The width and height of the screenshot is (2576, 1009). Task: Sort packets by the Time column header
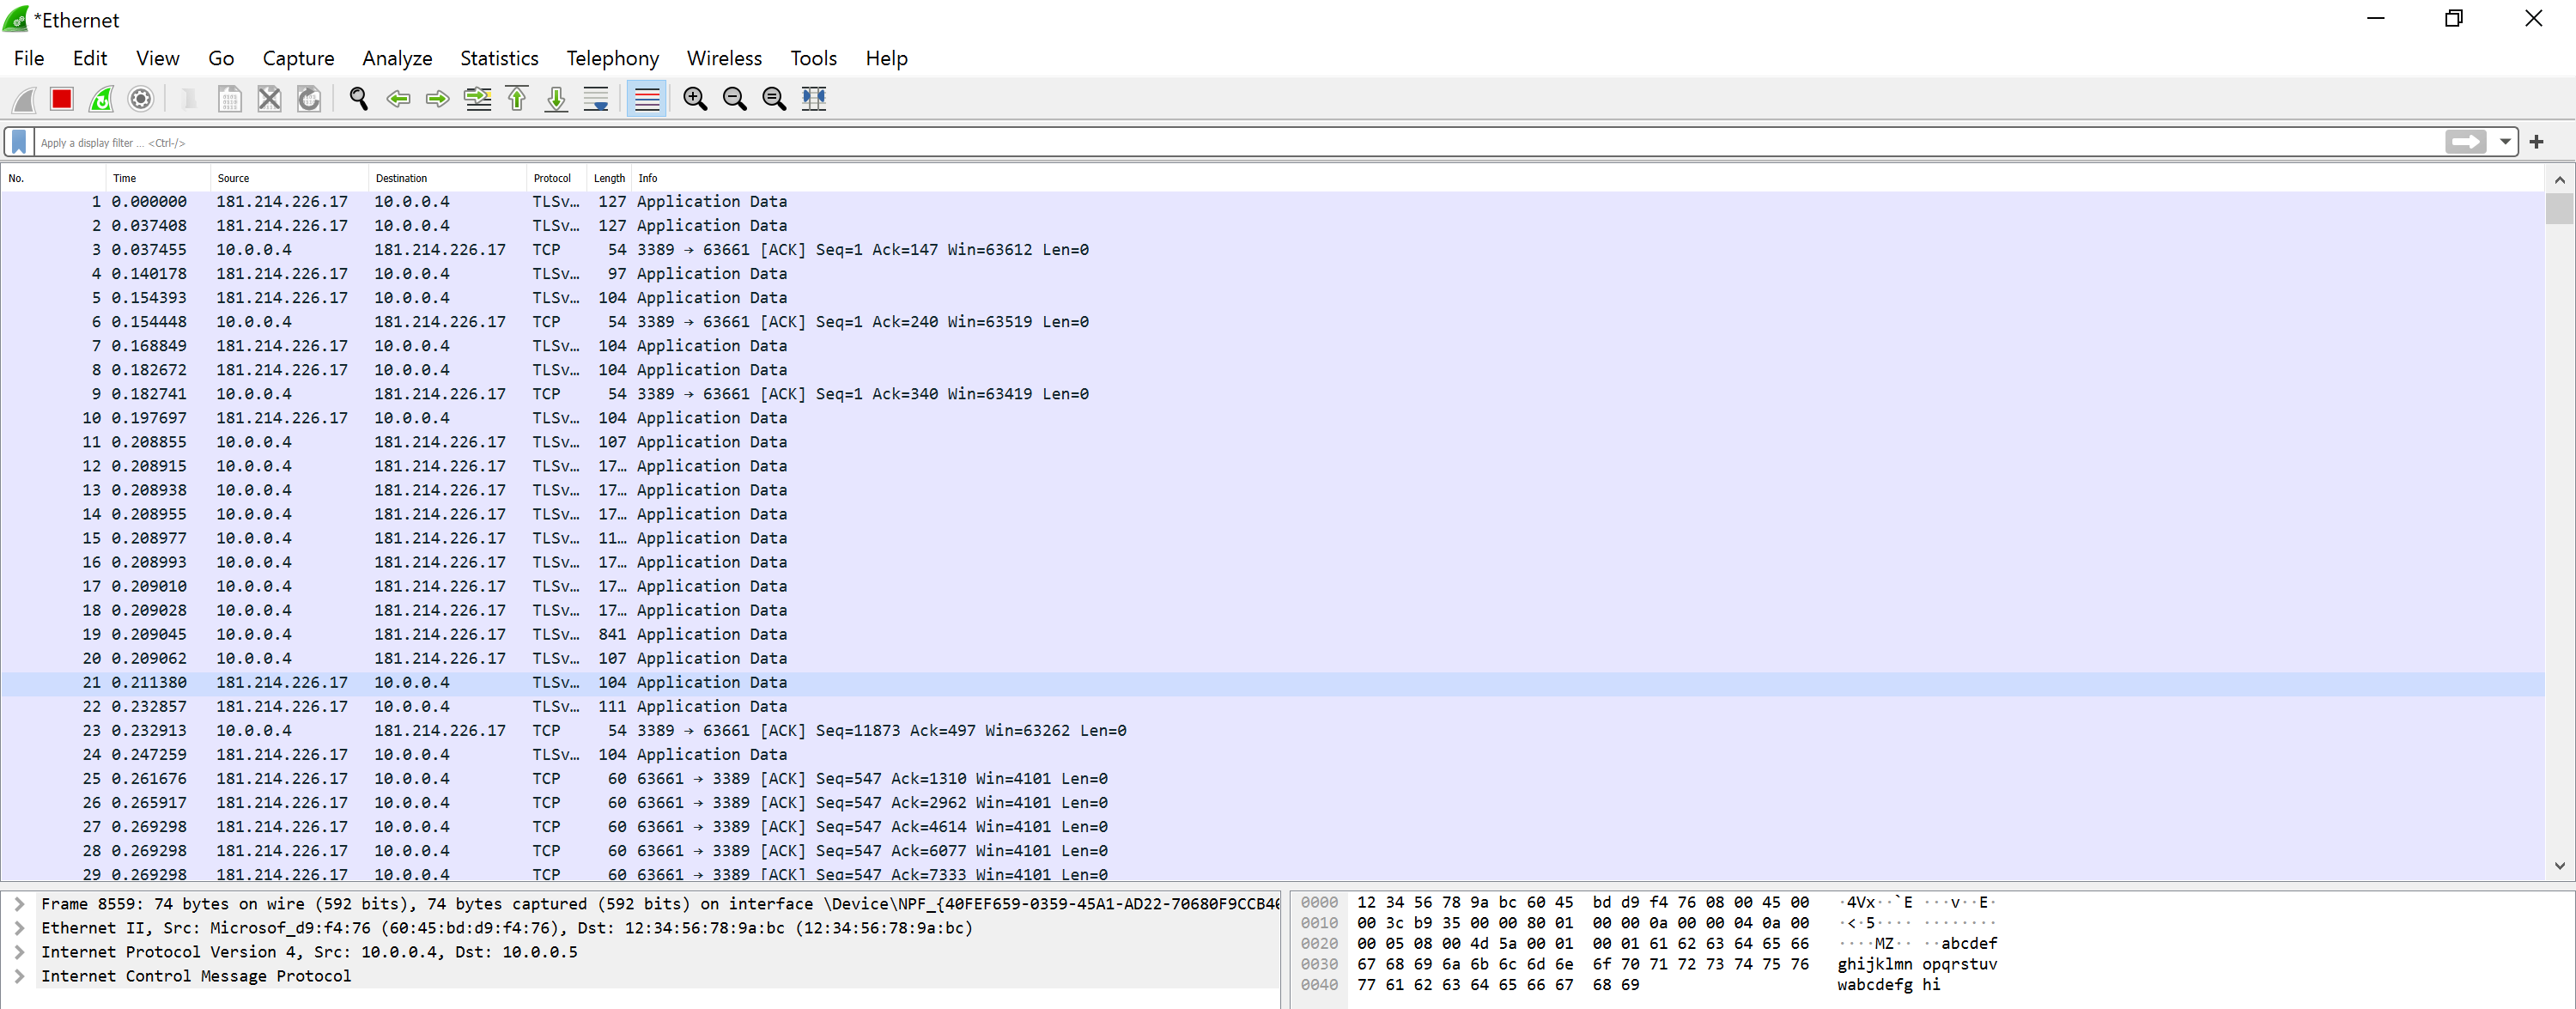coord(158,178)
